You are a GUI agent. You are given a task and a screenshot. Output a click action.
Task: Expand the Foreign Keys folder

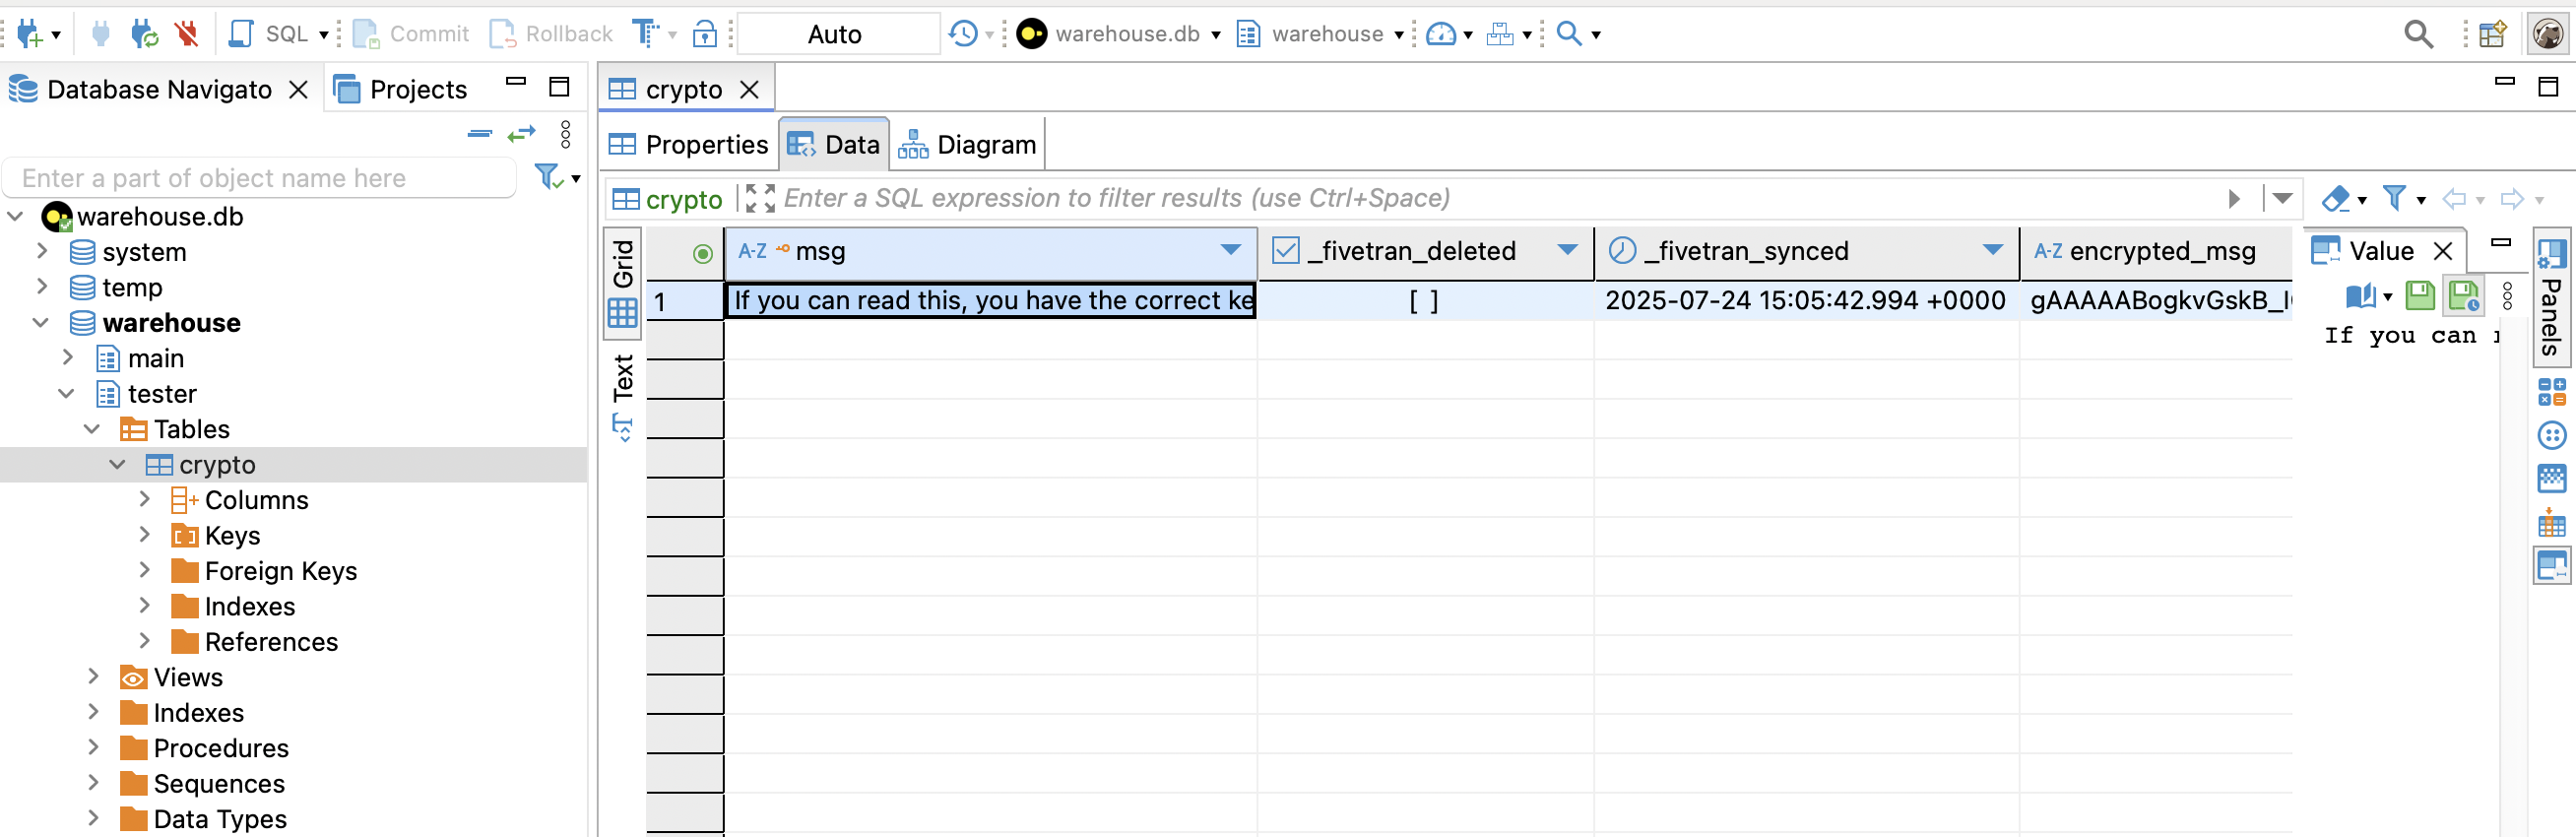click(145, 570)
